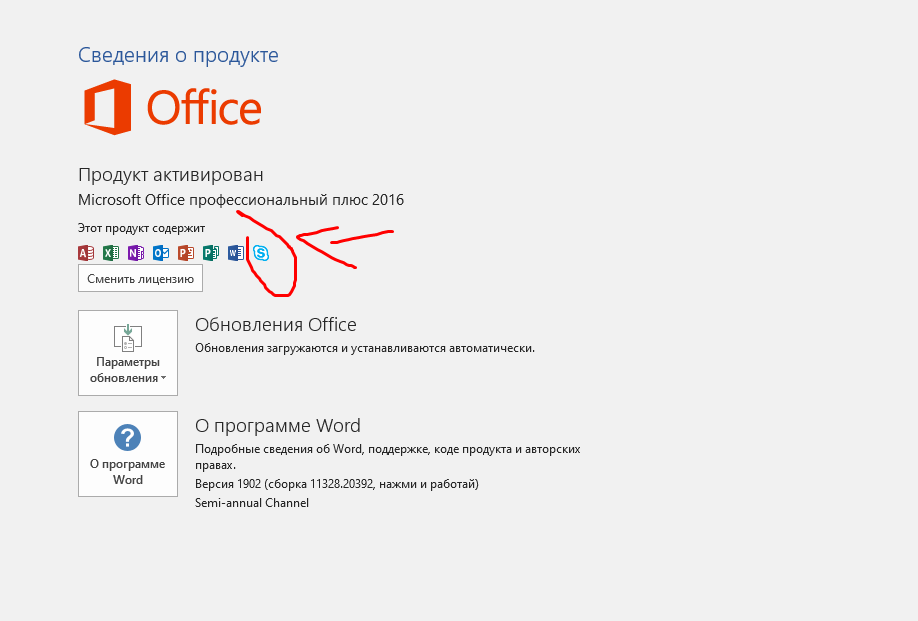Open the О программе Word button
Screen dimensions: 918x621
pyautogui.click(x=128, y=454)
